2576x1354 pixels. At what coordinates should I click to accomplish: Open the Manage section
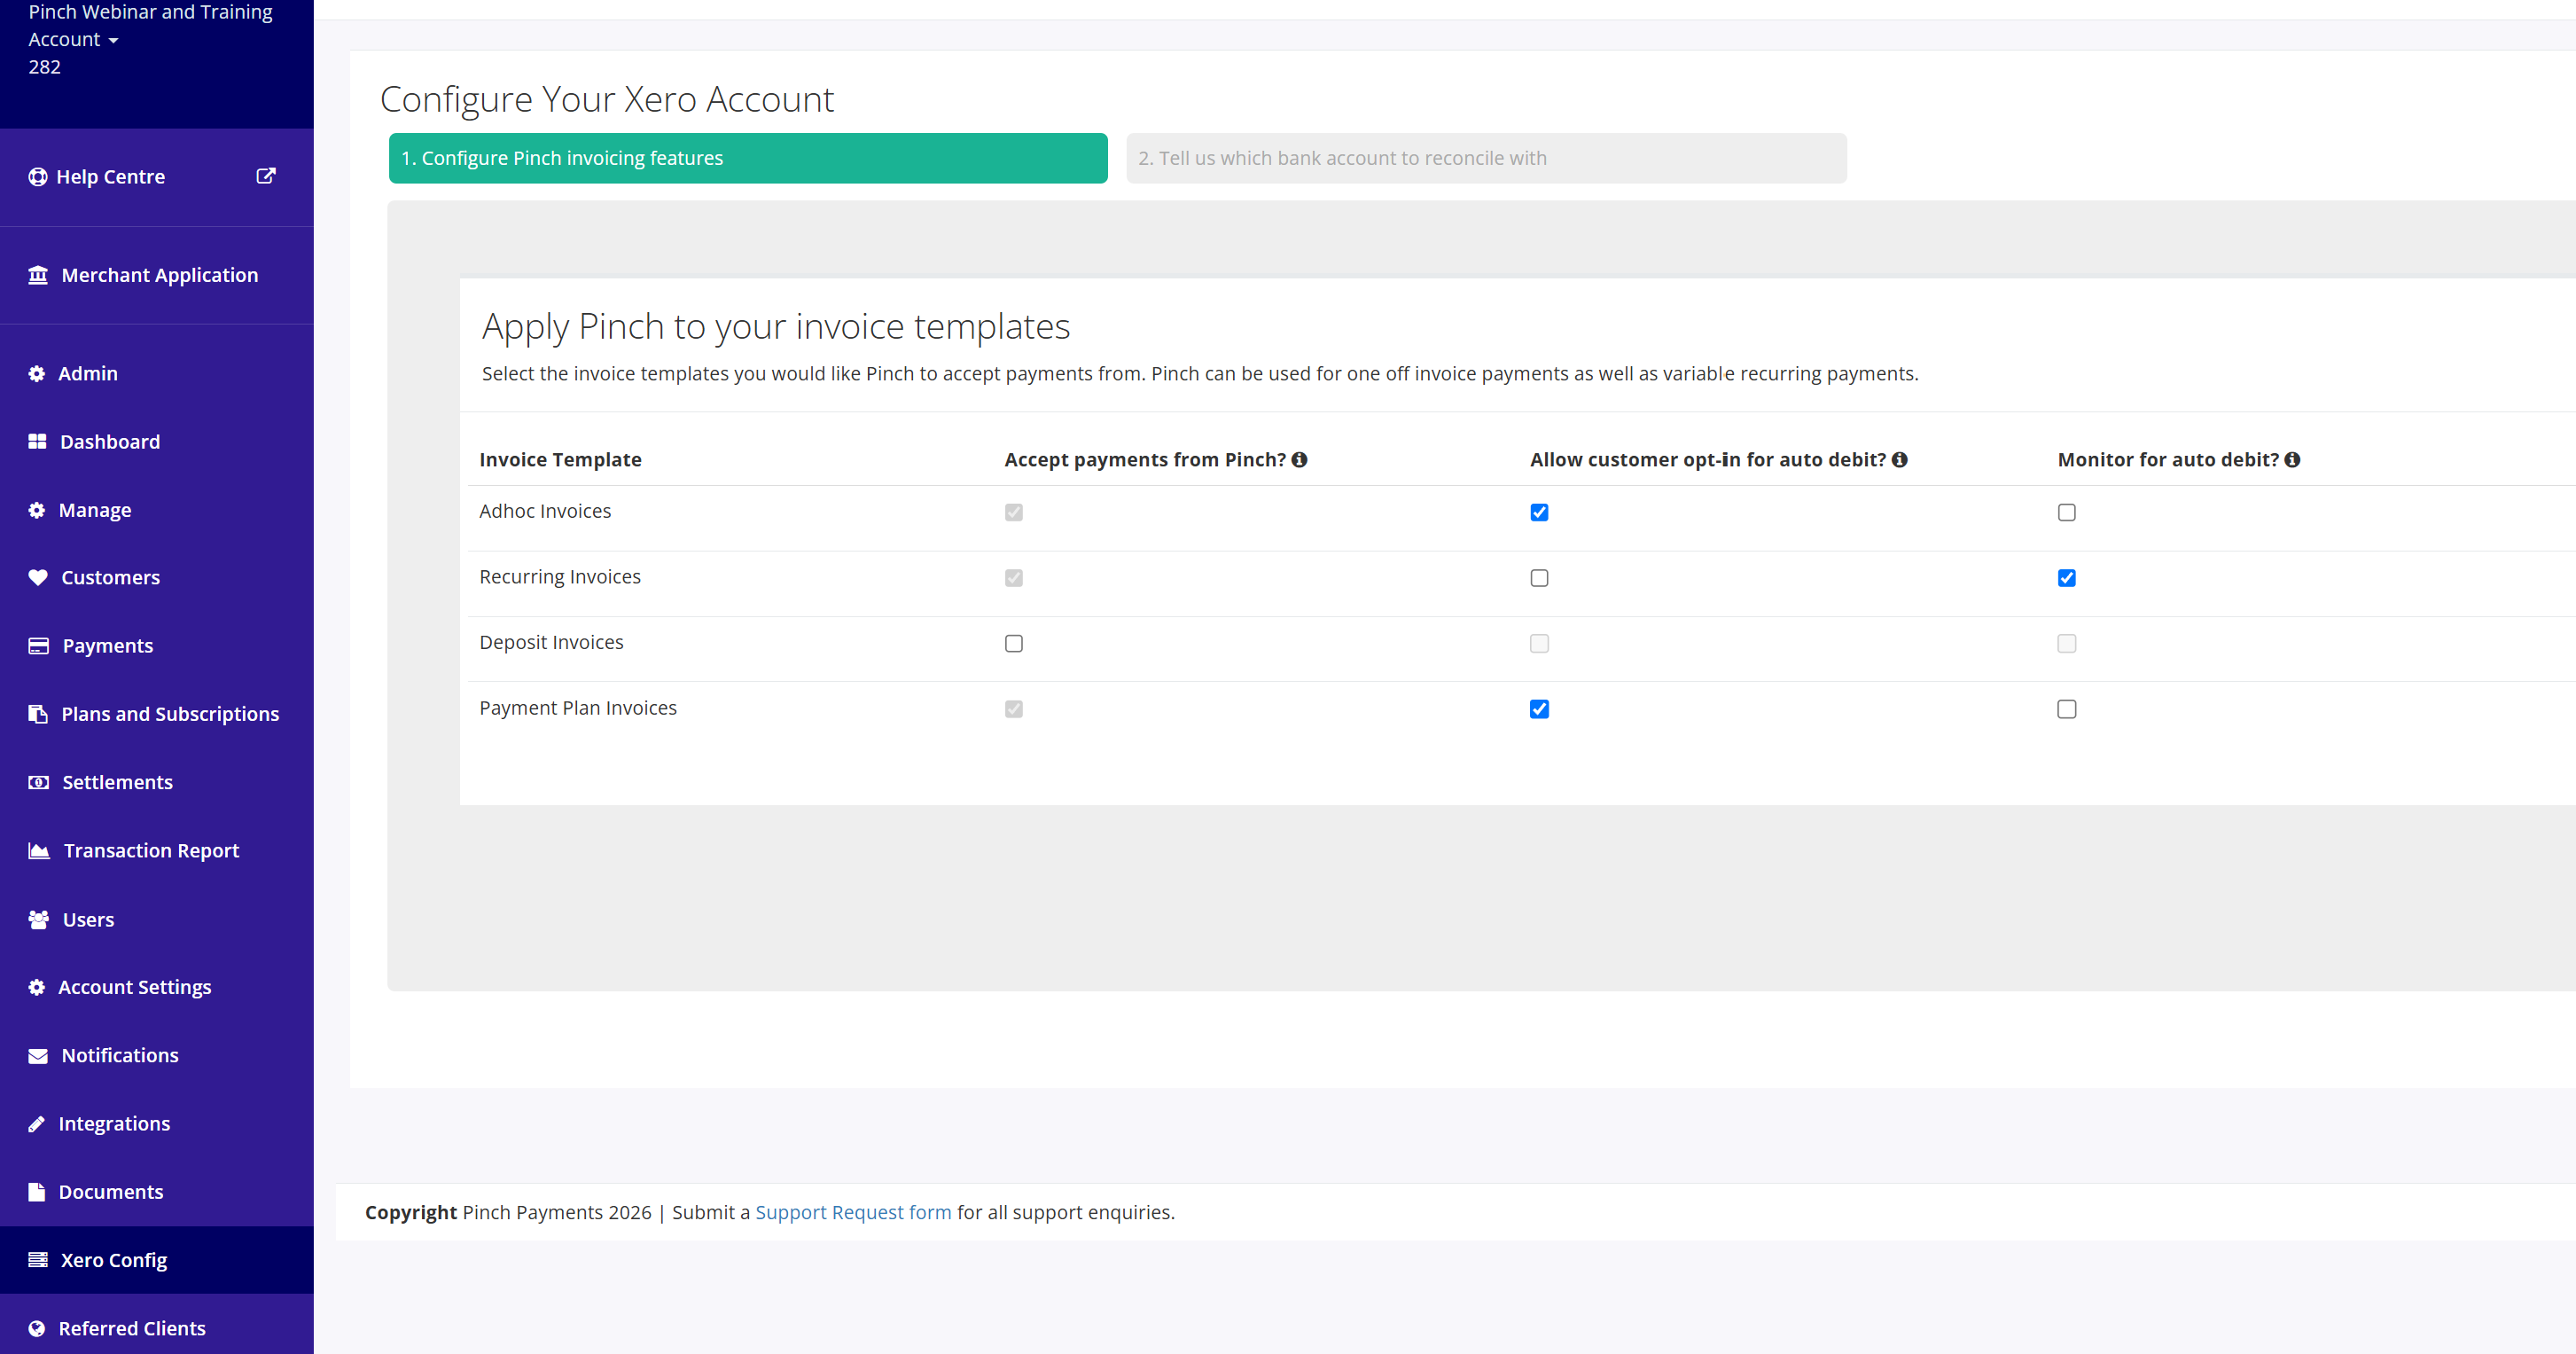[157, 511]
